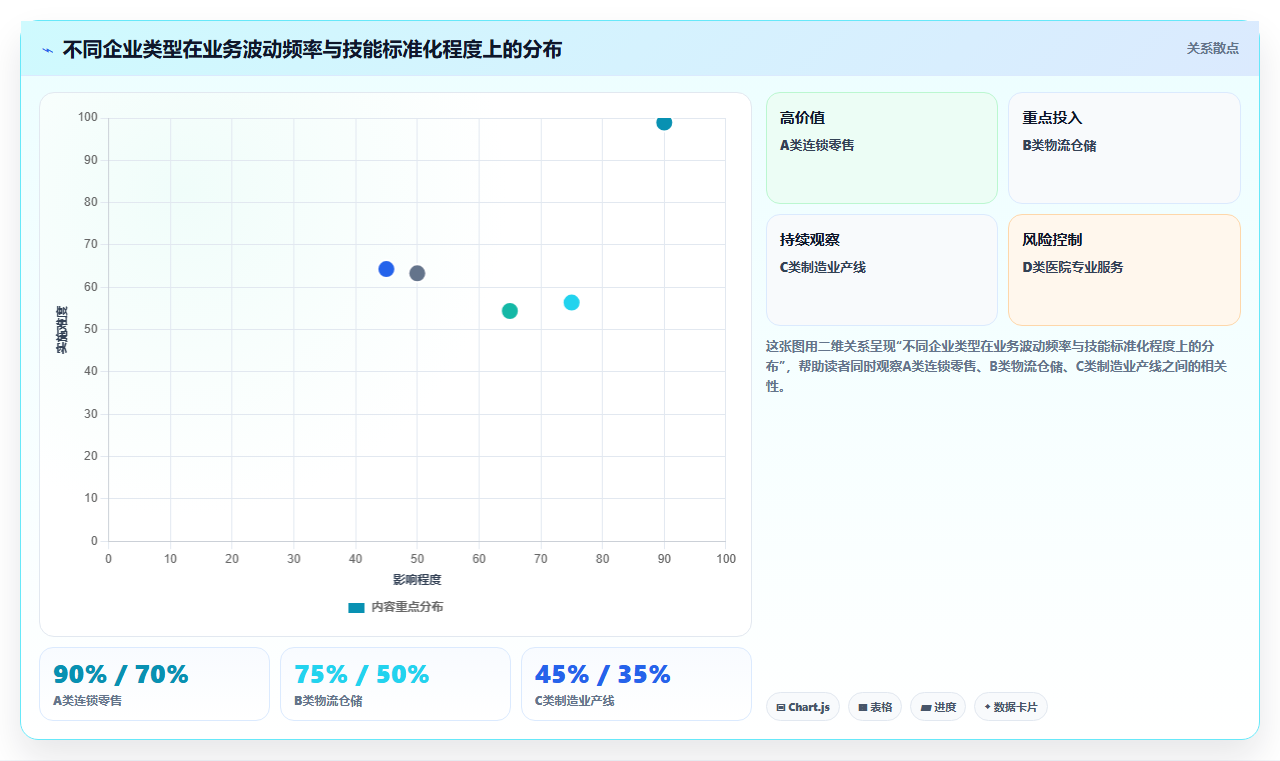Click the B类物流仓储 text in 重点投入 card
Screen dimensions: 1280x761
click(1059, 145)
